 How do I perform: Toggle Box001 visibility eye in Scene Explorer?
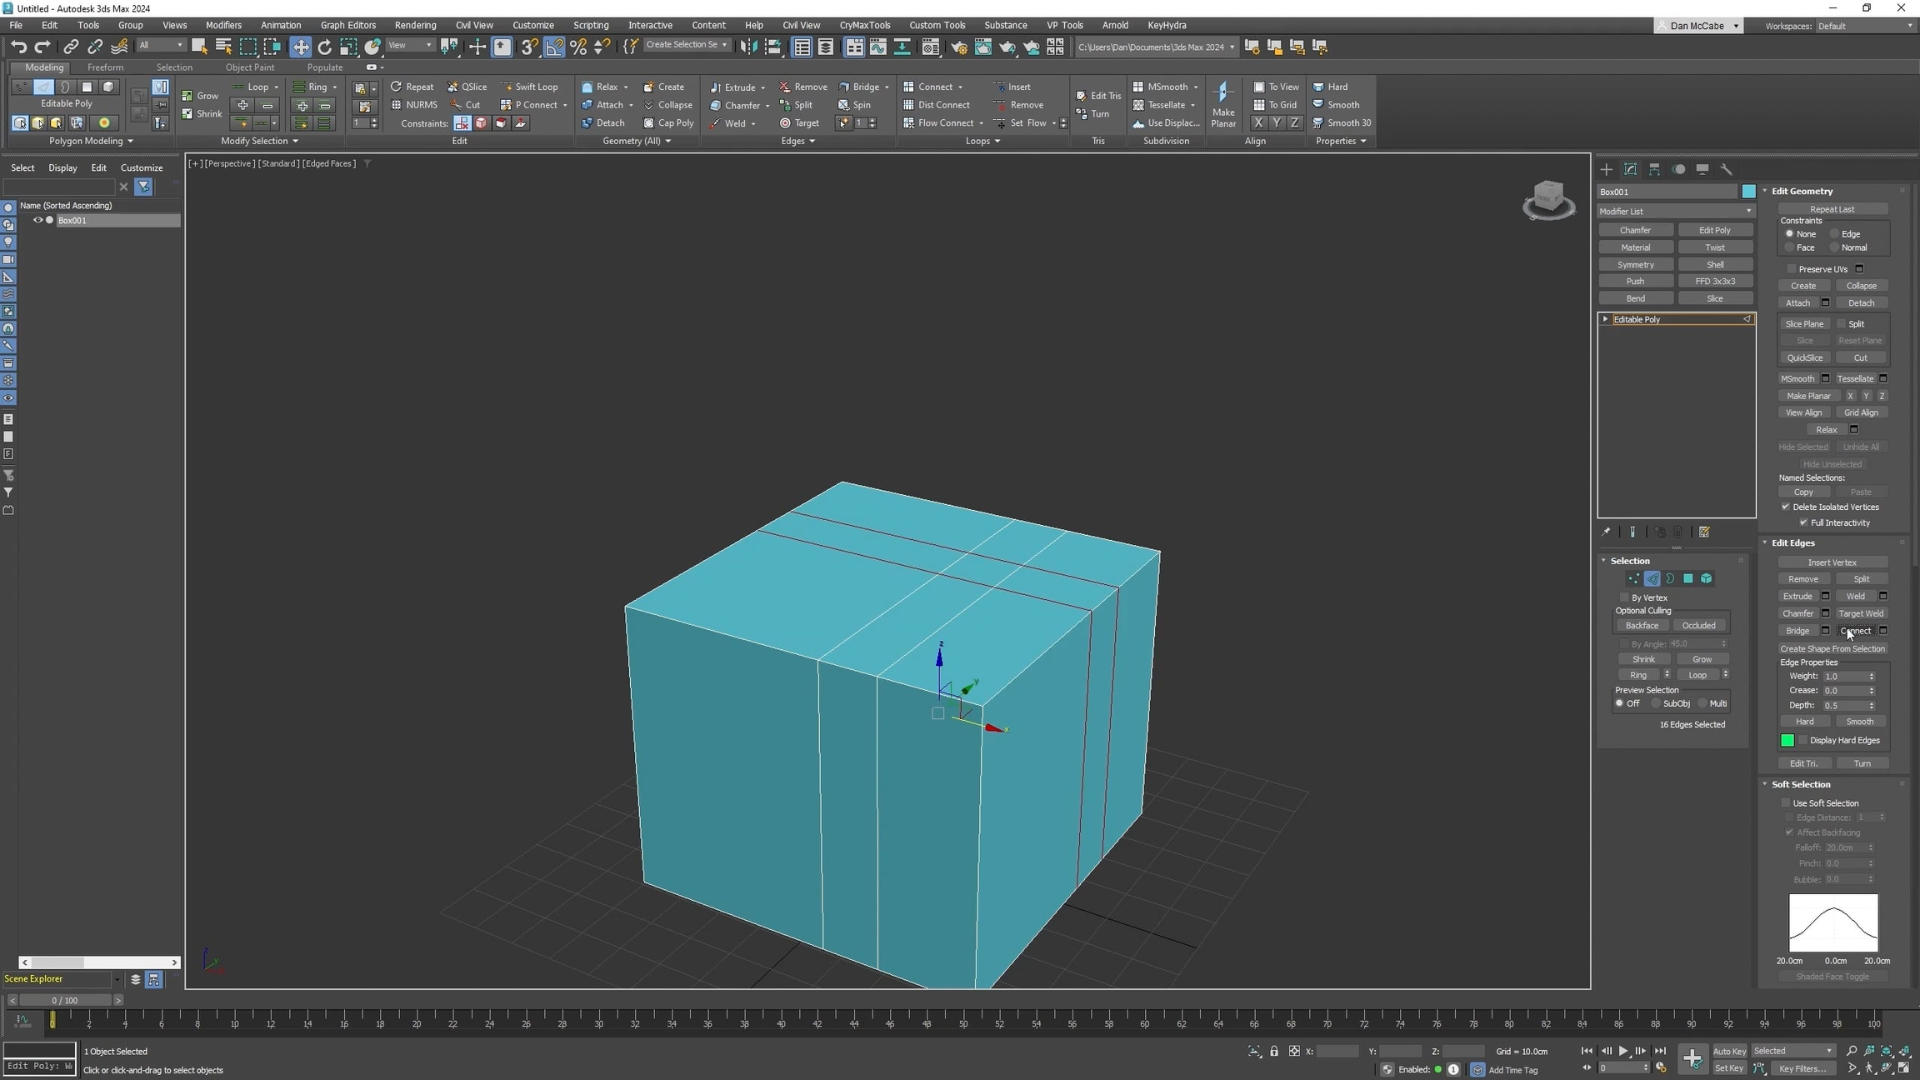[38, 220]
